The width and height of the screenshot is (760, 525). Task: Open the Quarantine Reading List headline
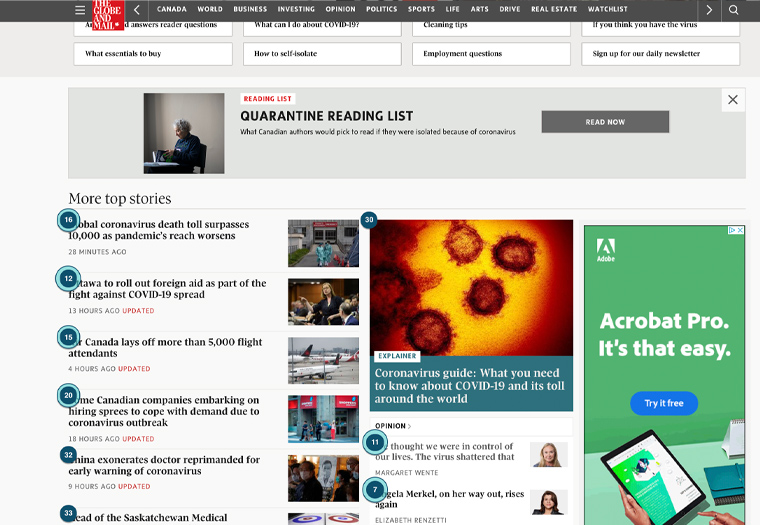(327, 116)
